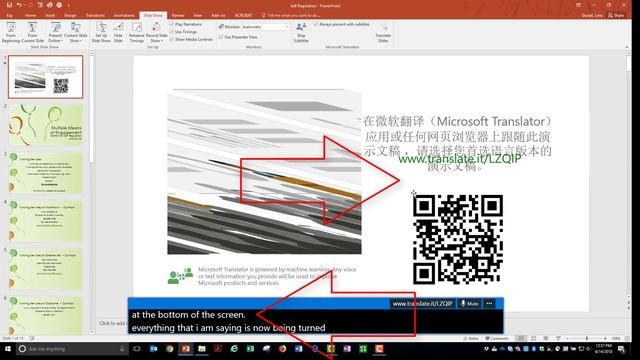Open Internet Explorer from taskbar
The width and height of the screenshot is (640, 360).
[234, 349]
